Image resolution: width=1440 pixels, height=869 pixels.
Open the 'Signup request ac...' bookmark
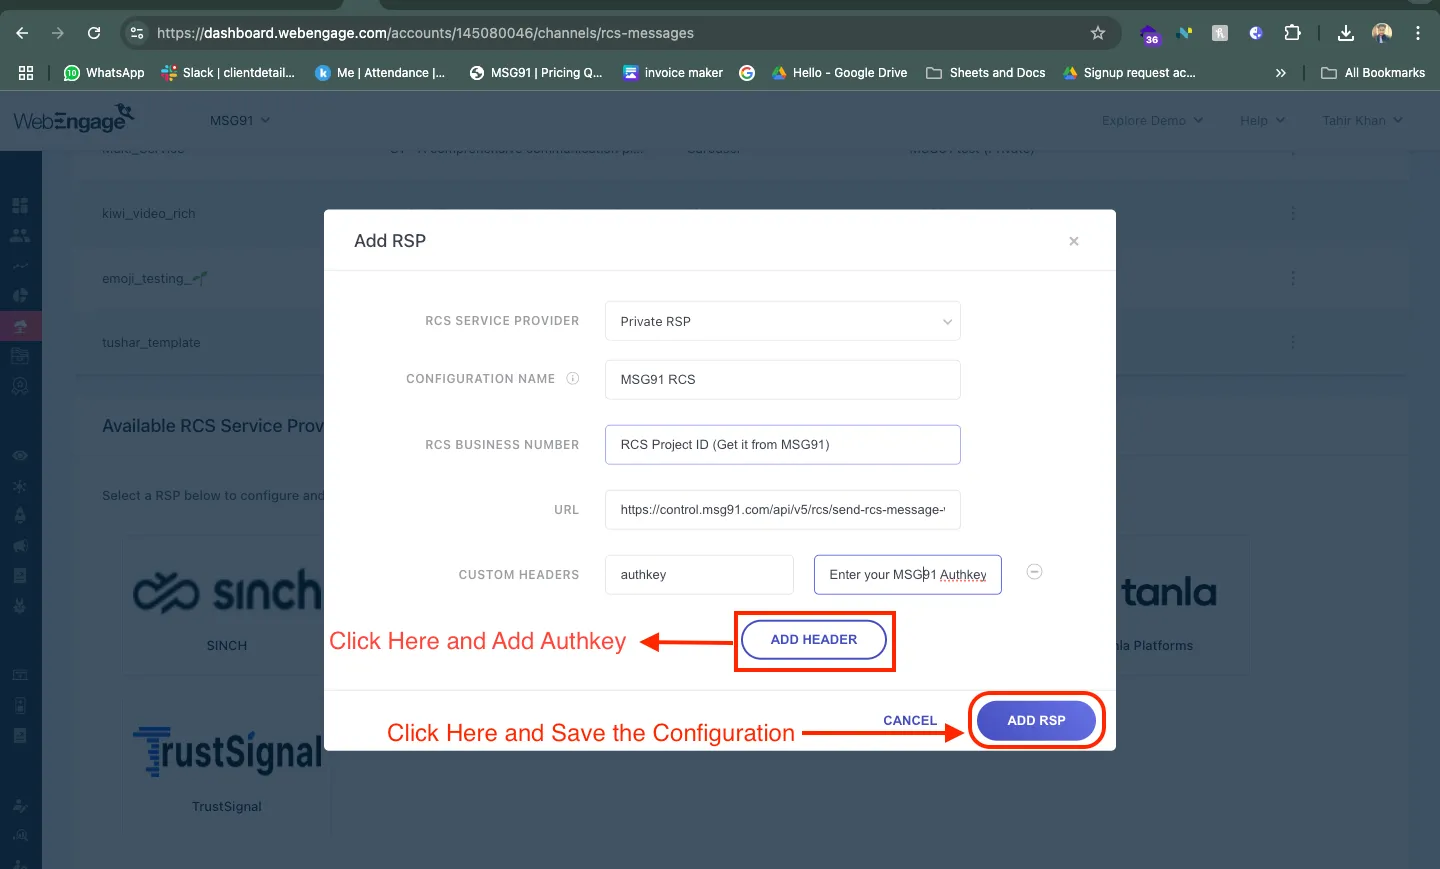(1129, 73)
